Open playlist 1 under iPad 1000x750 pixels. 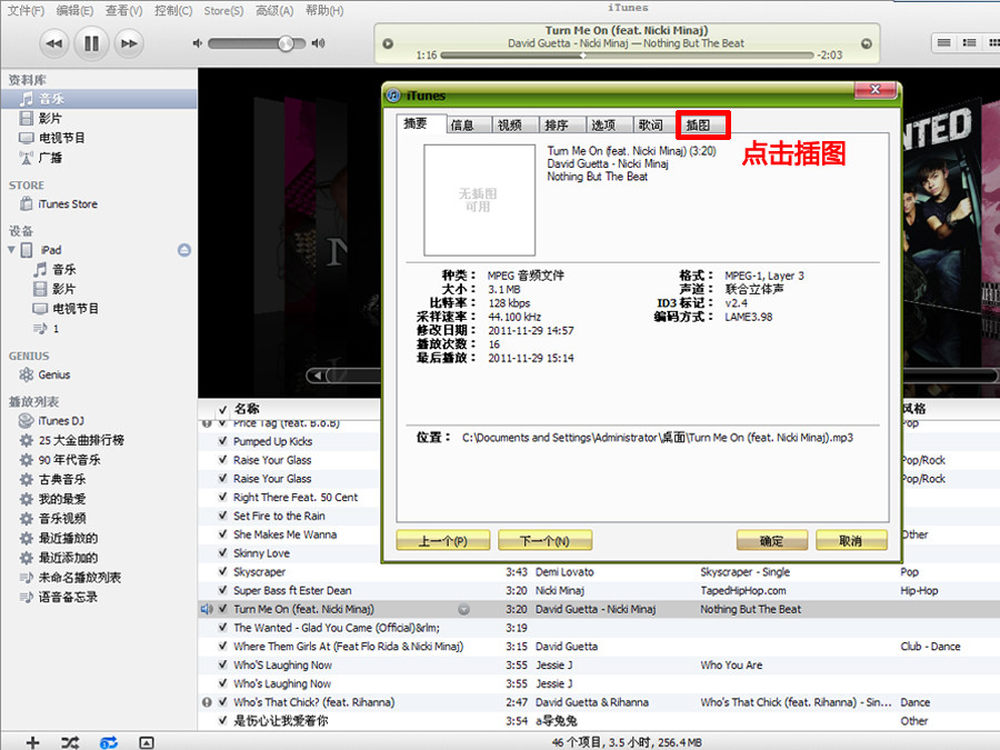point(55,328)
